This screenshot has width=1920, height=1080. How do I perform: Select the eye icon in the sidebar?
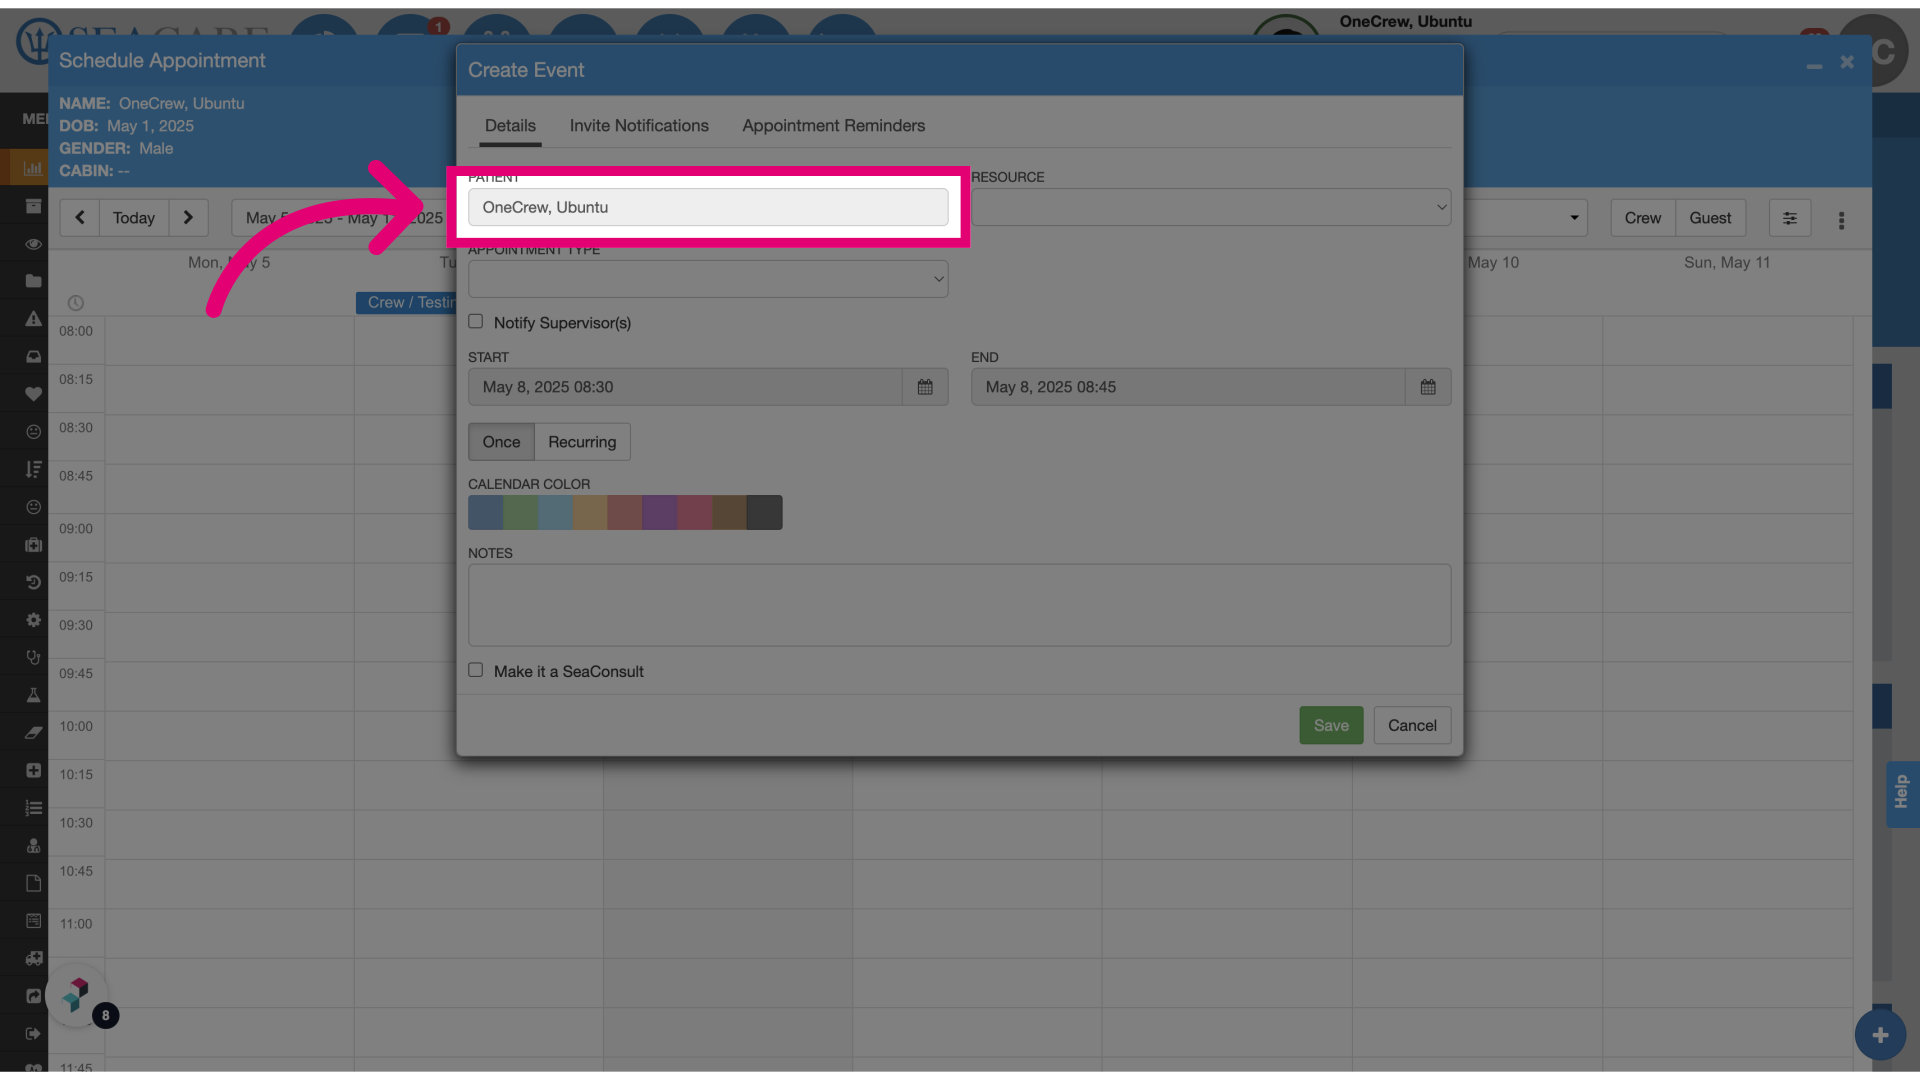[33, 244]
